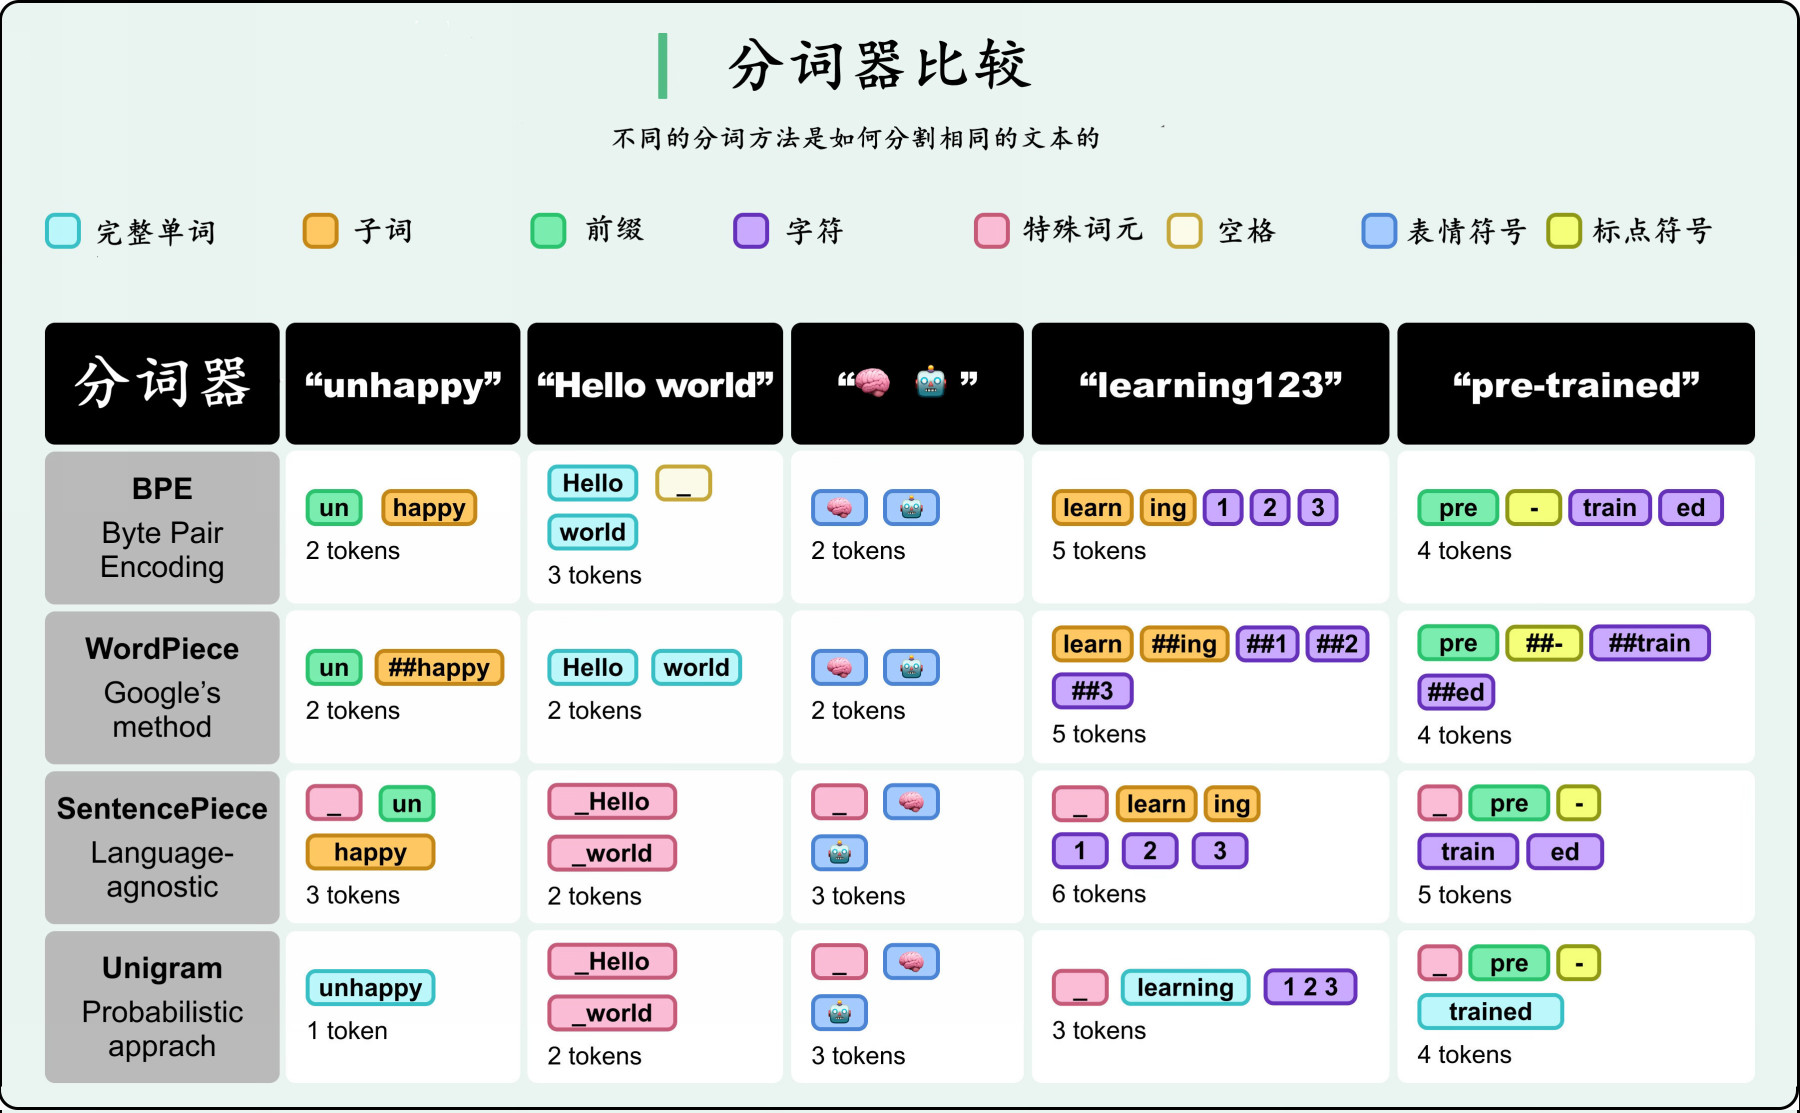This screenshot has height=1113, width=1800.
Task: Select the yellow 标点符号 legend swatch
Action: click(x=1564, y=231)
